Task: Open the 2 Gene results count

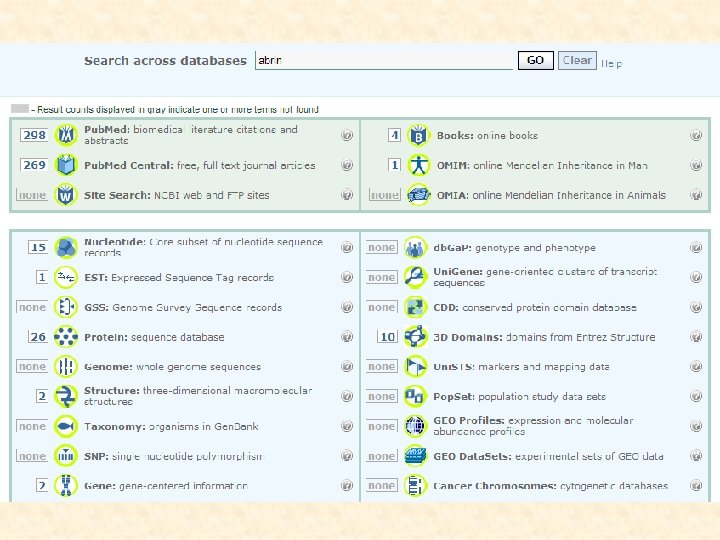Action: (42, 485)
